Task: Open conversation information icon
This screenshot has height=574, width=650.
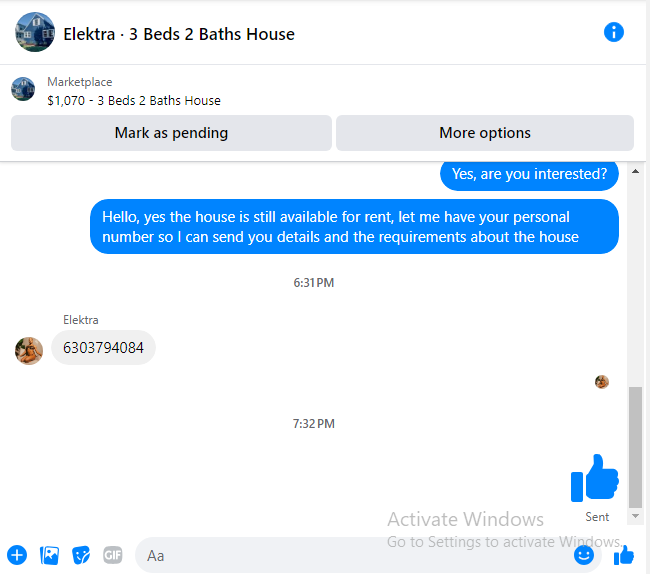Action: point(614,32)
